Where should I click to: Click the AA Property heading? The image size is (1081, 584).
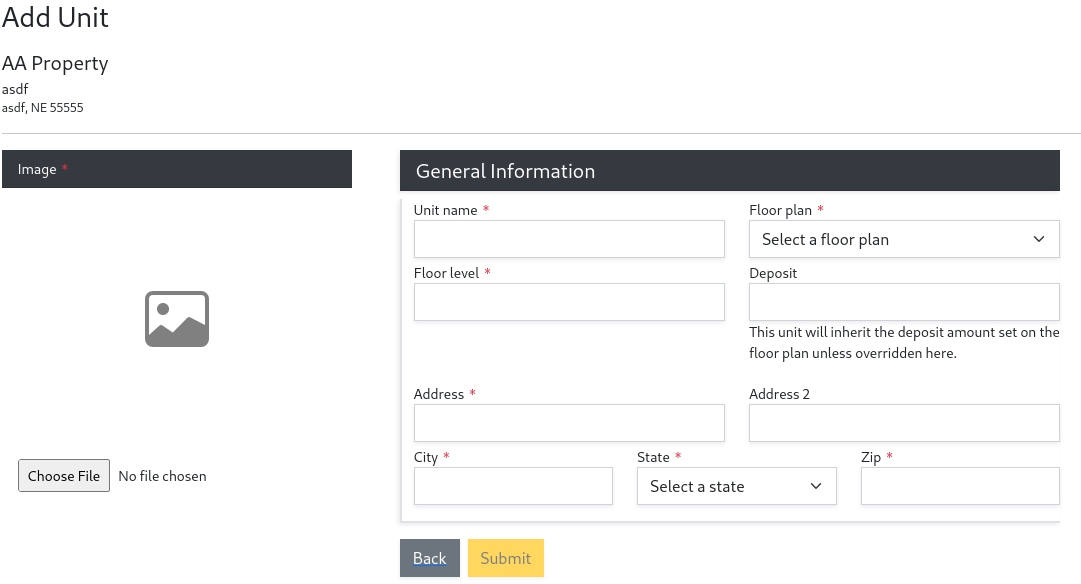(55, 64)
